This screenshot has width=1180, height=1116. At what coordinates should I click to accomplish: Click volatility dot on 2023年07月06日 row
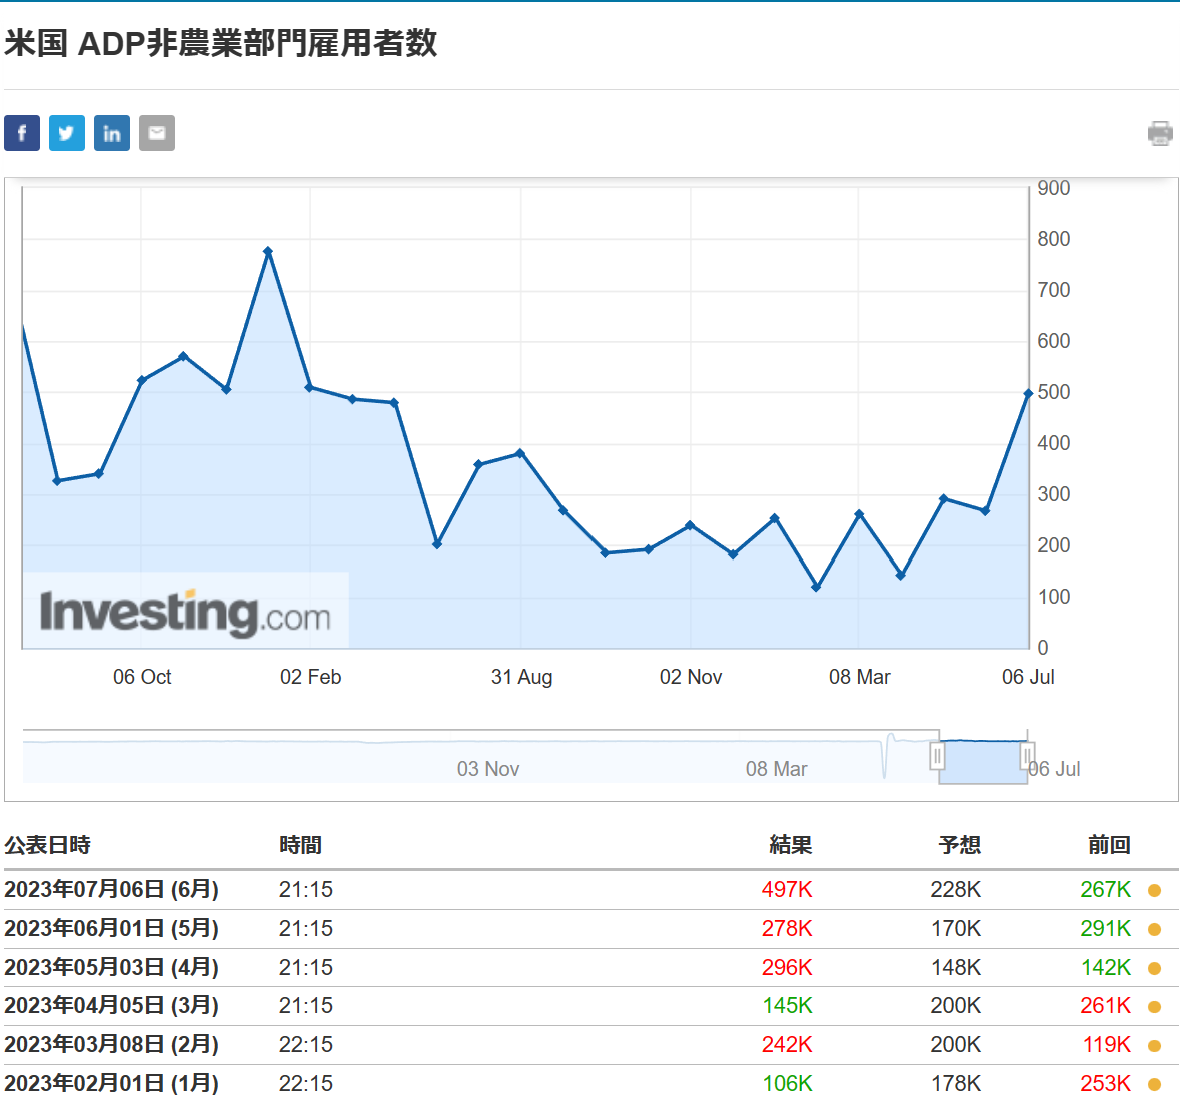[x=1154, y=890]
